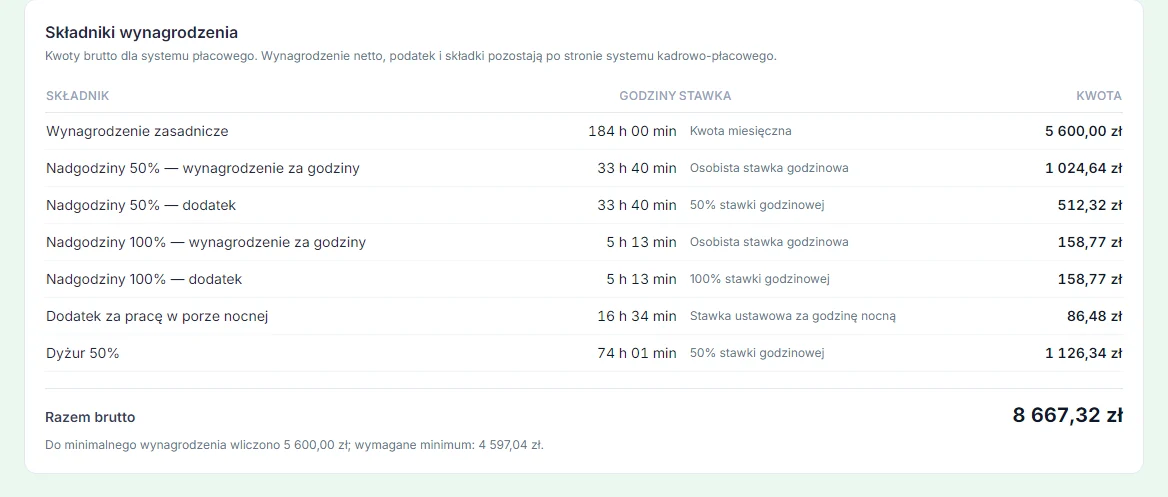
Task: Select 'Nadgodziny 100% — wynagrodzenie za godziny'
Action: pos(206,242)
